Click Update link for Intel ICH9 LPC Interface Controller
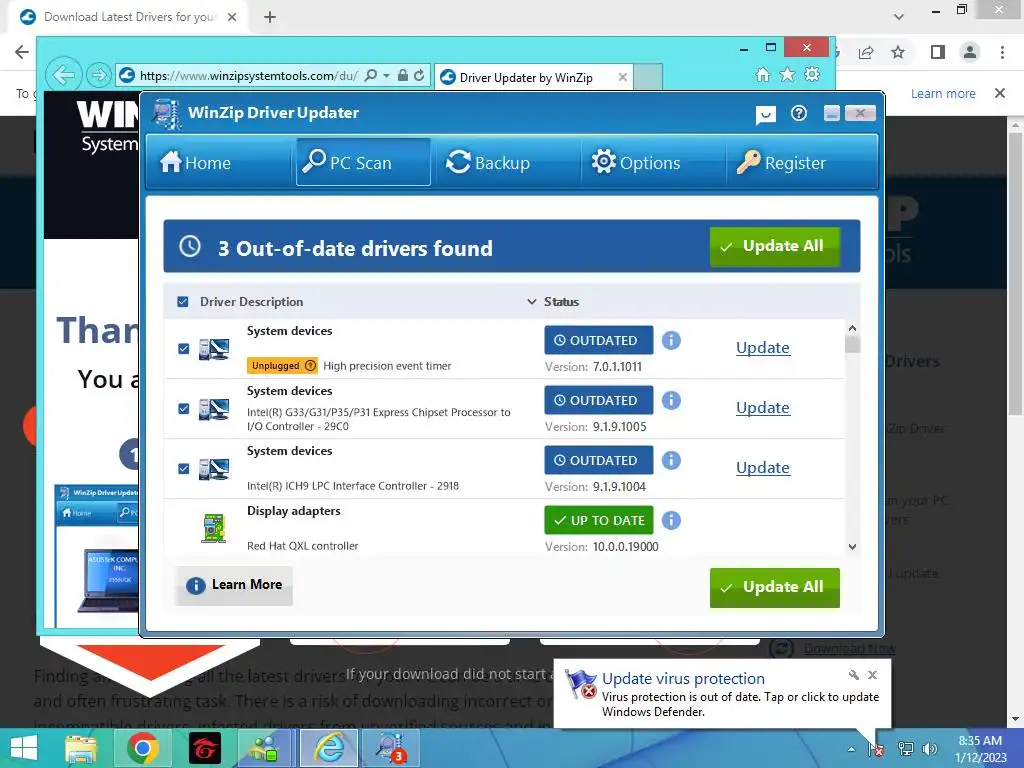Image resolution: width=1024 pixels, height=768 pixels. pos(762,468)
